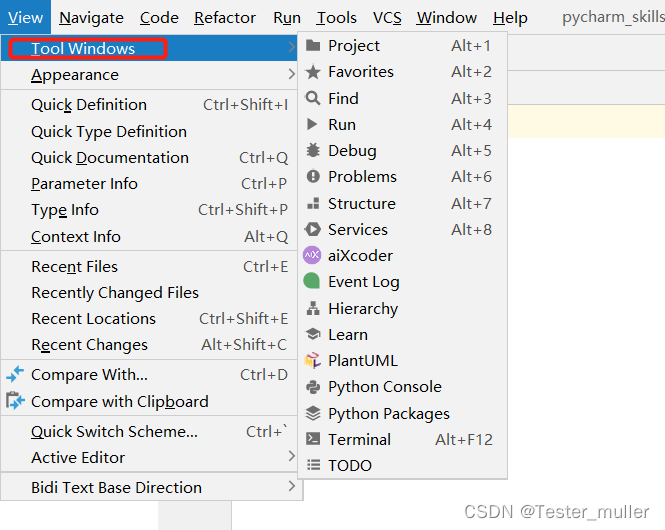Expand the Active Editor submenu arrow
Viewport: 665px width, 530px height.
pos(291,456)
